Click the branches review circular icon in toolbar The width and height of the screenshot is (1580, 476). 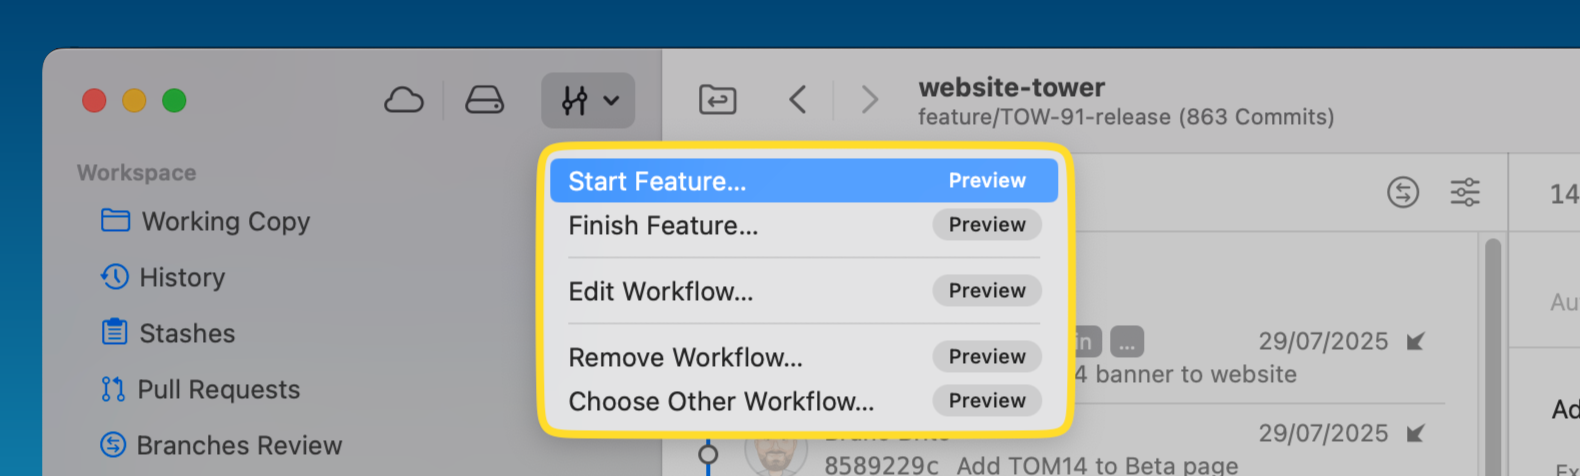pyautogui.click(x=1403, y=192)
